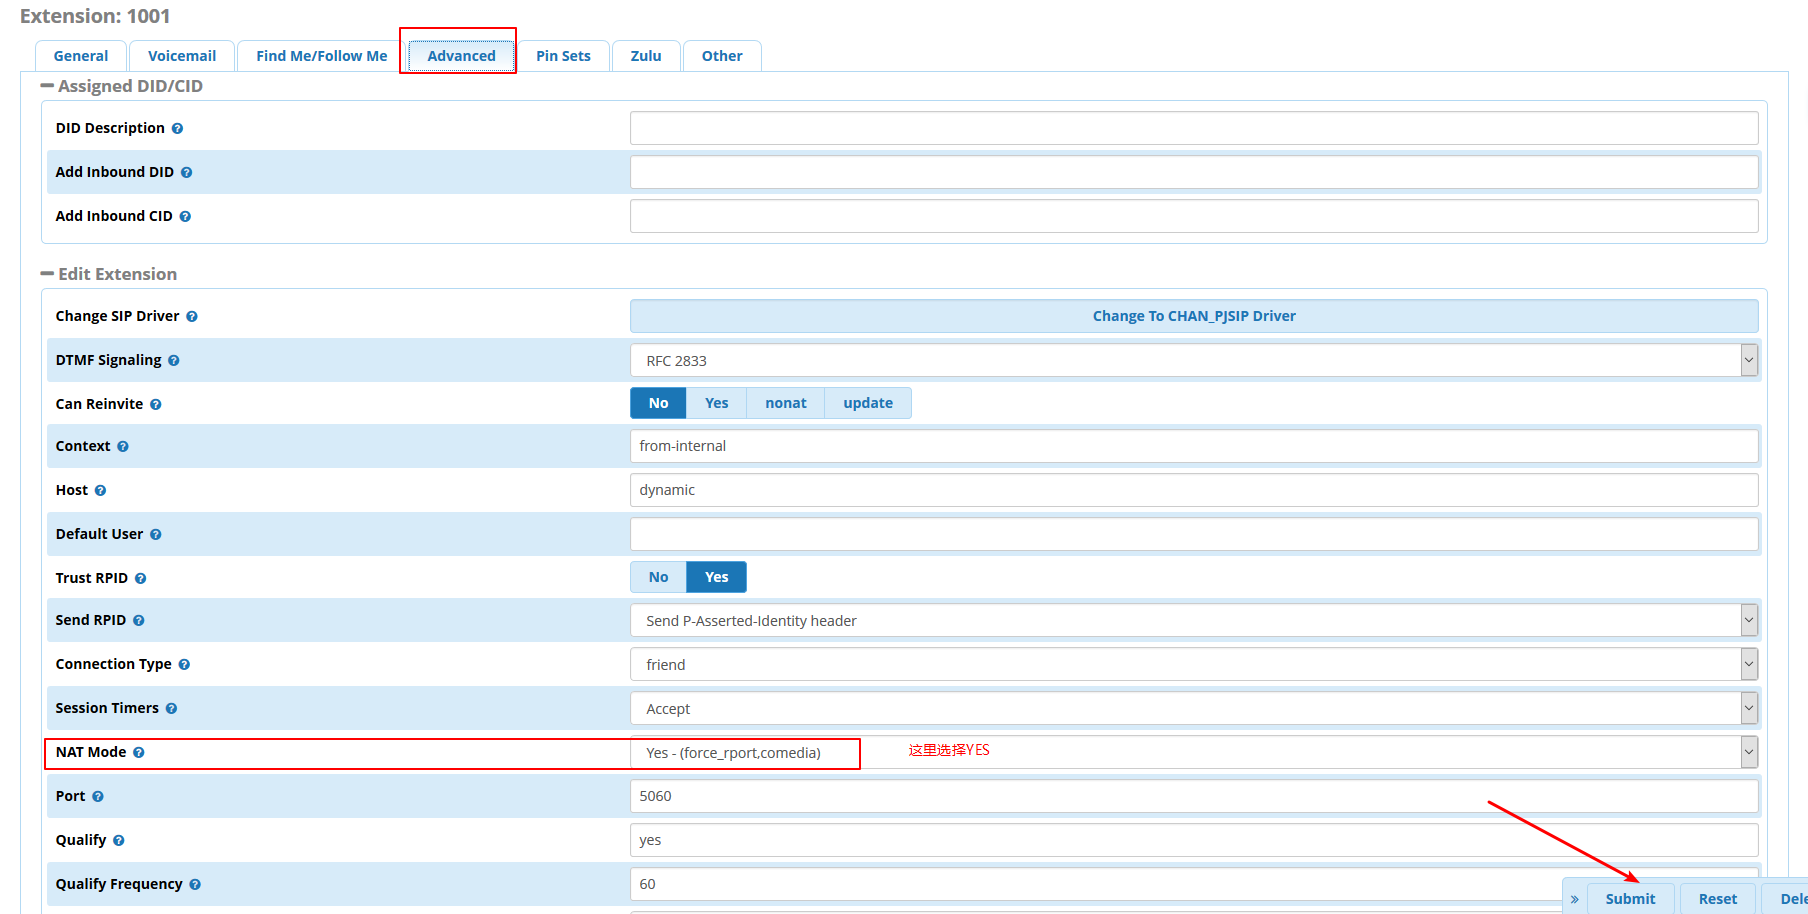The height and width of the screenshot is (914, 1808).
Task: Click the double-arrow icon beside Submit
Action: click(x=1575, y=899)
